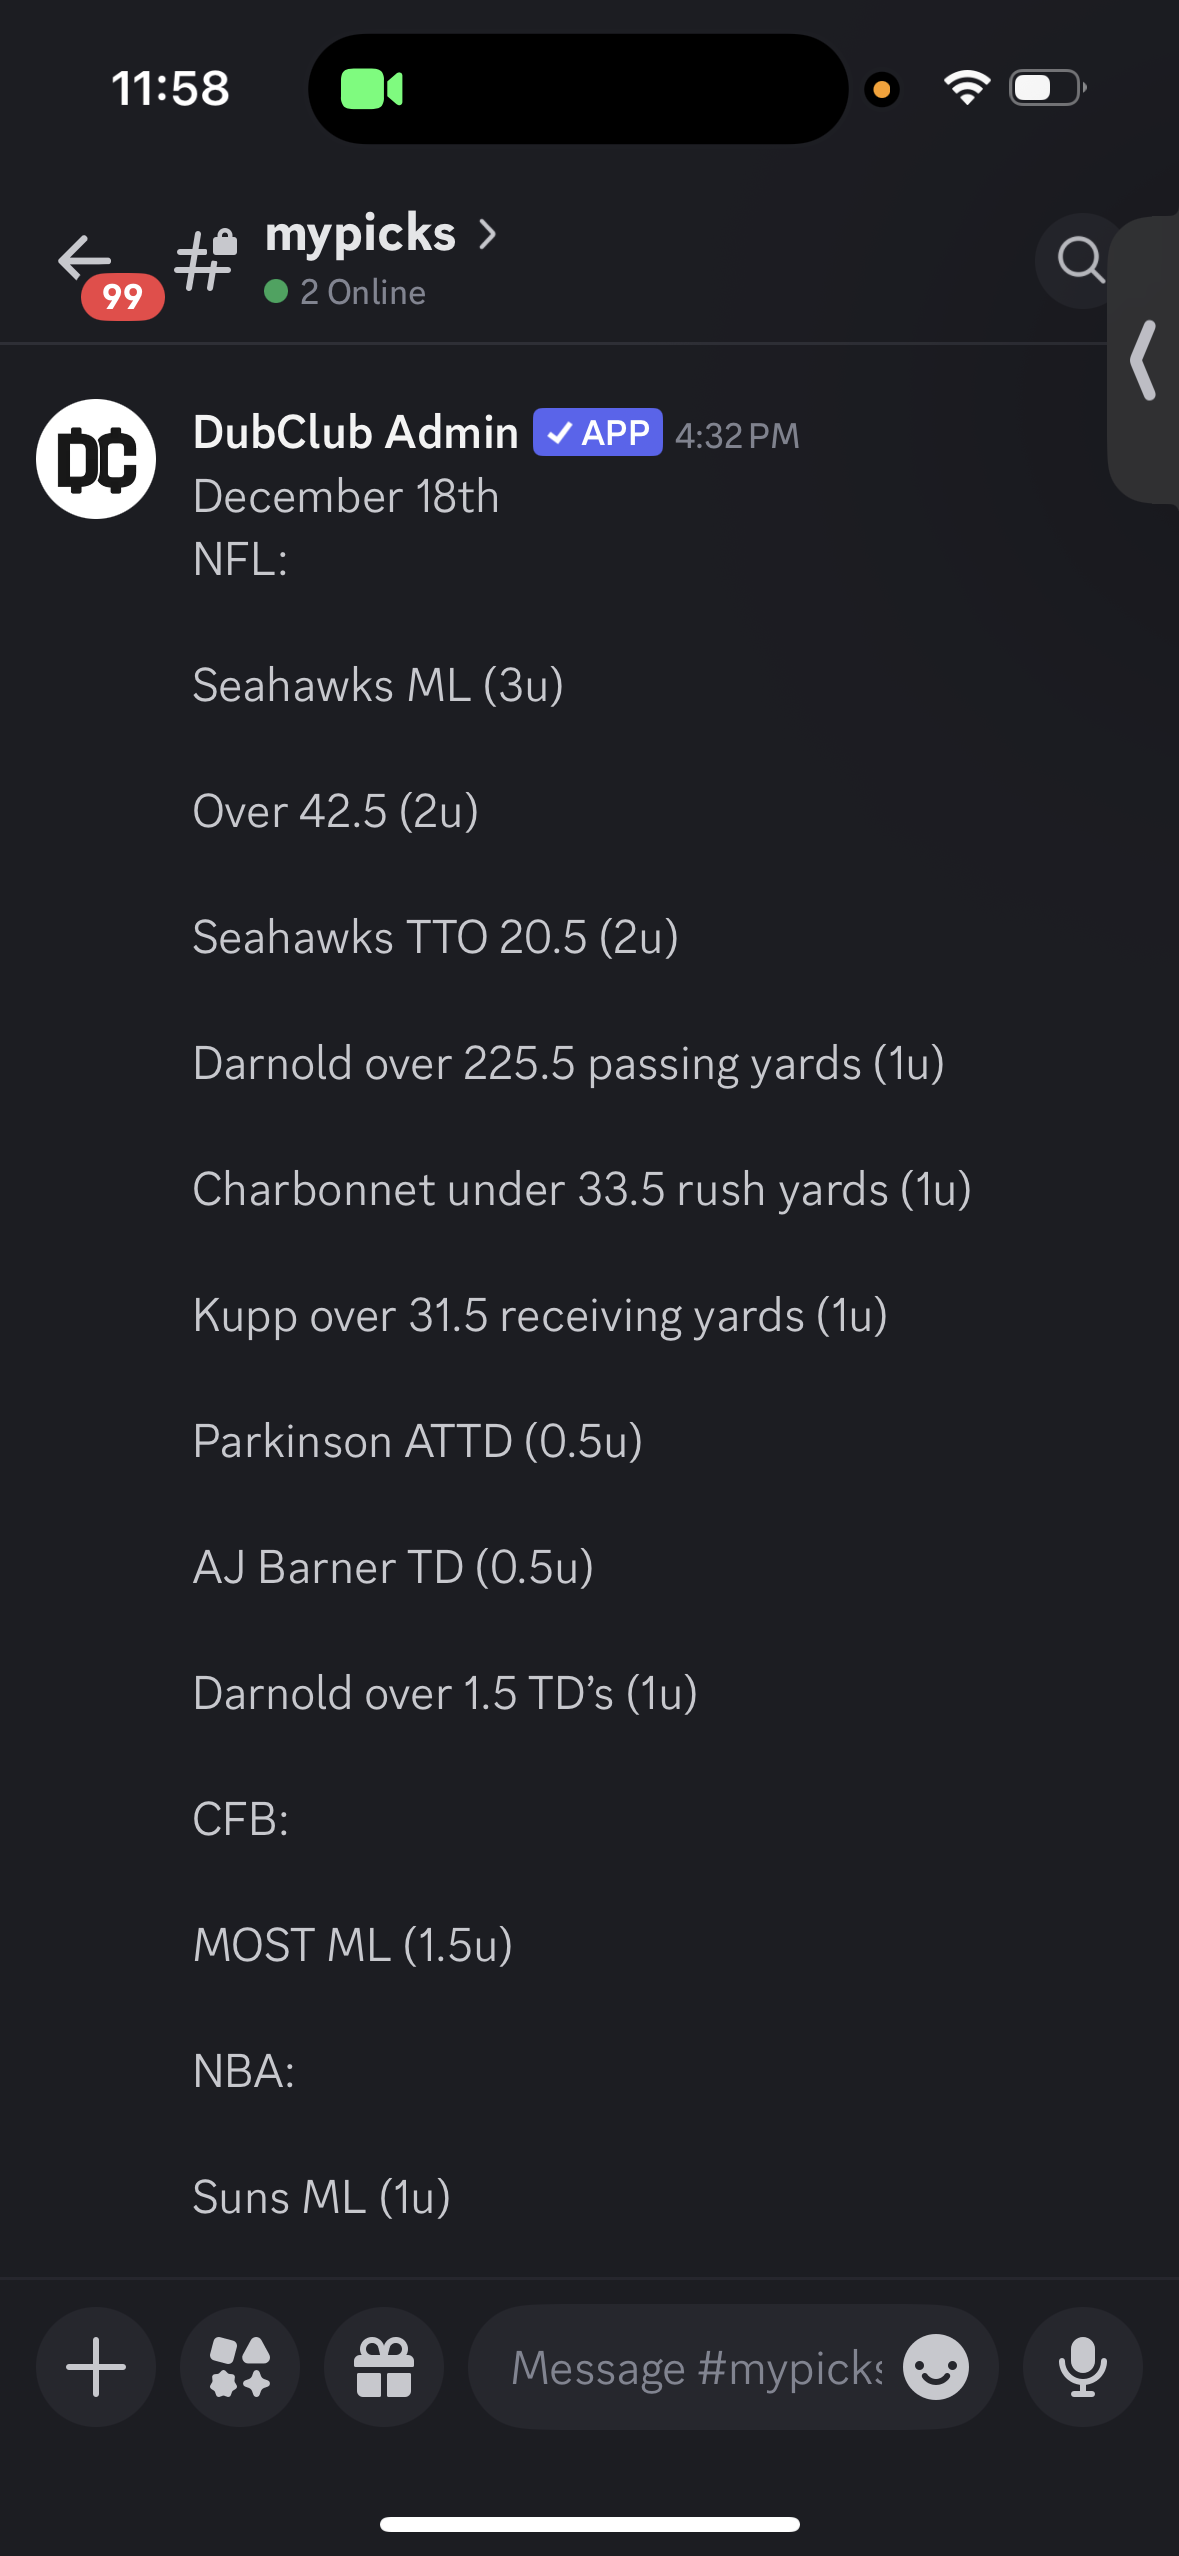
Task: Tap the microphone voice message icon
Action: coord(1082,2366)
